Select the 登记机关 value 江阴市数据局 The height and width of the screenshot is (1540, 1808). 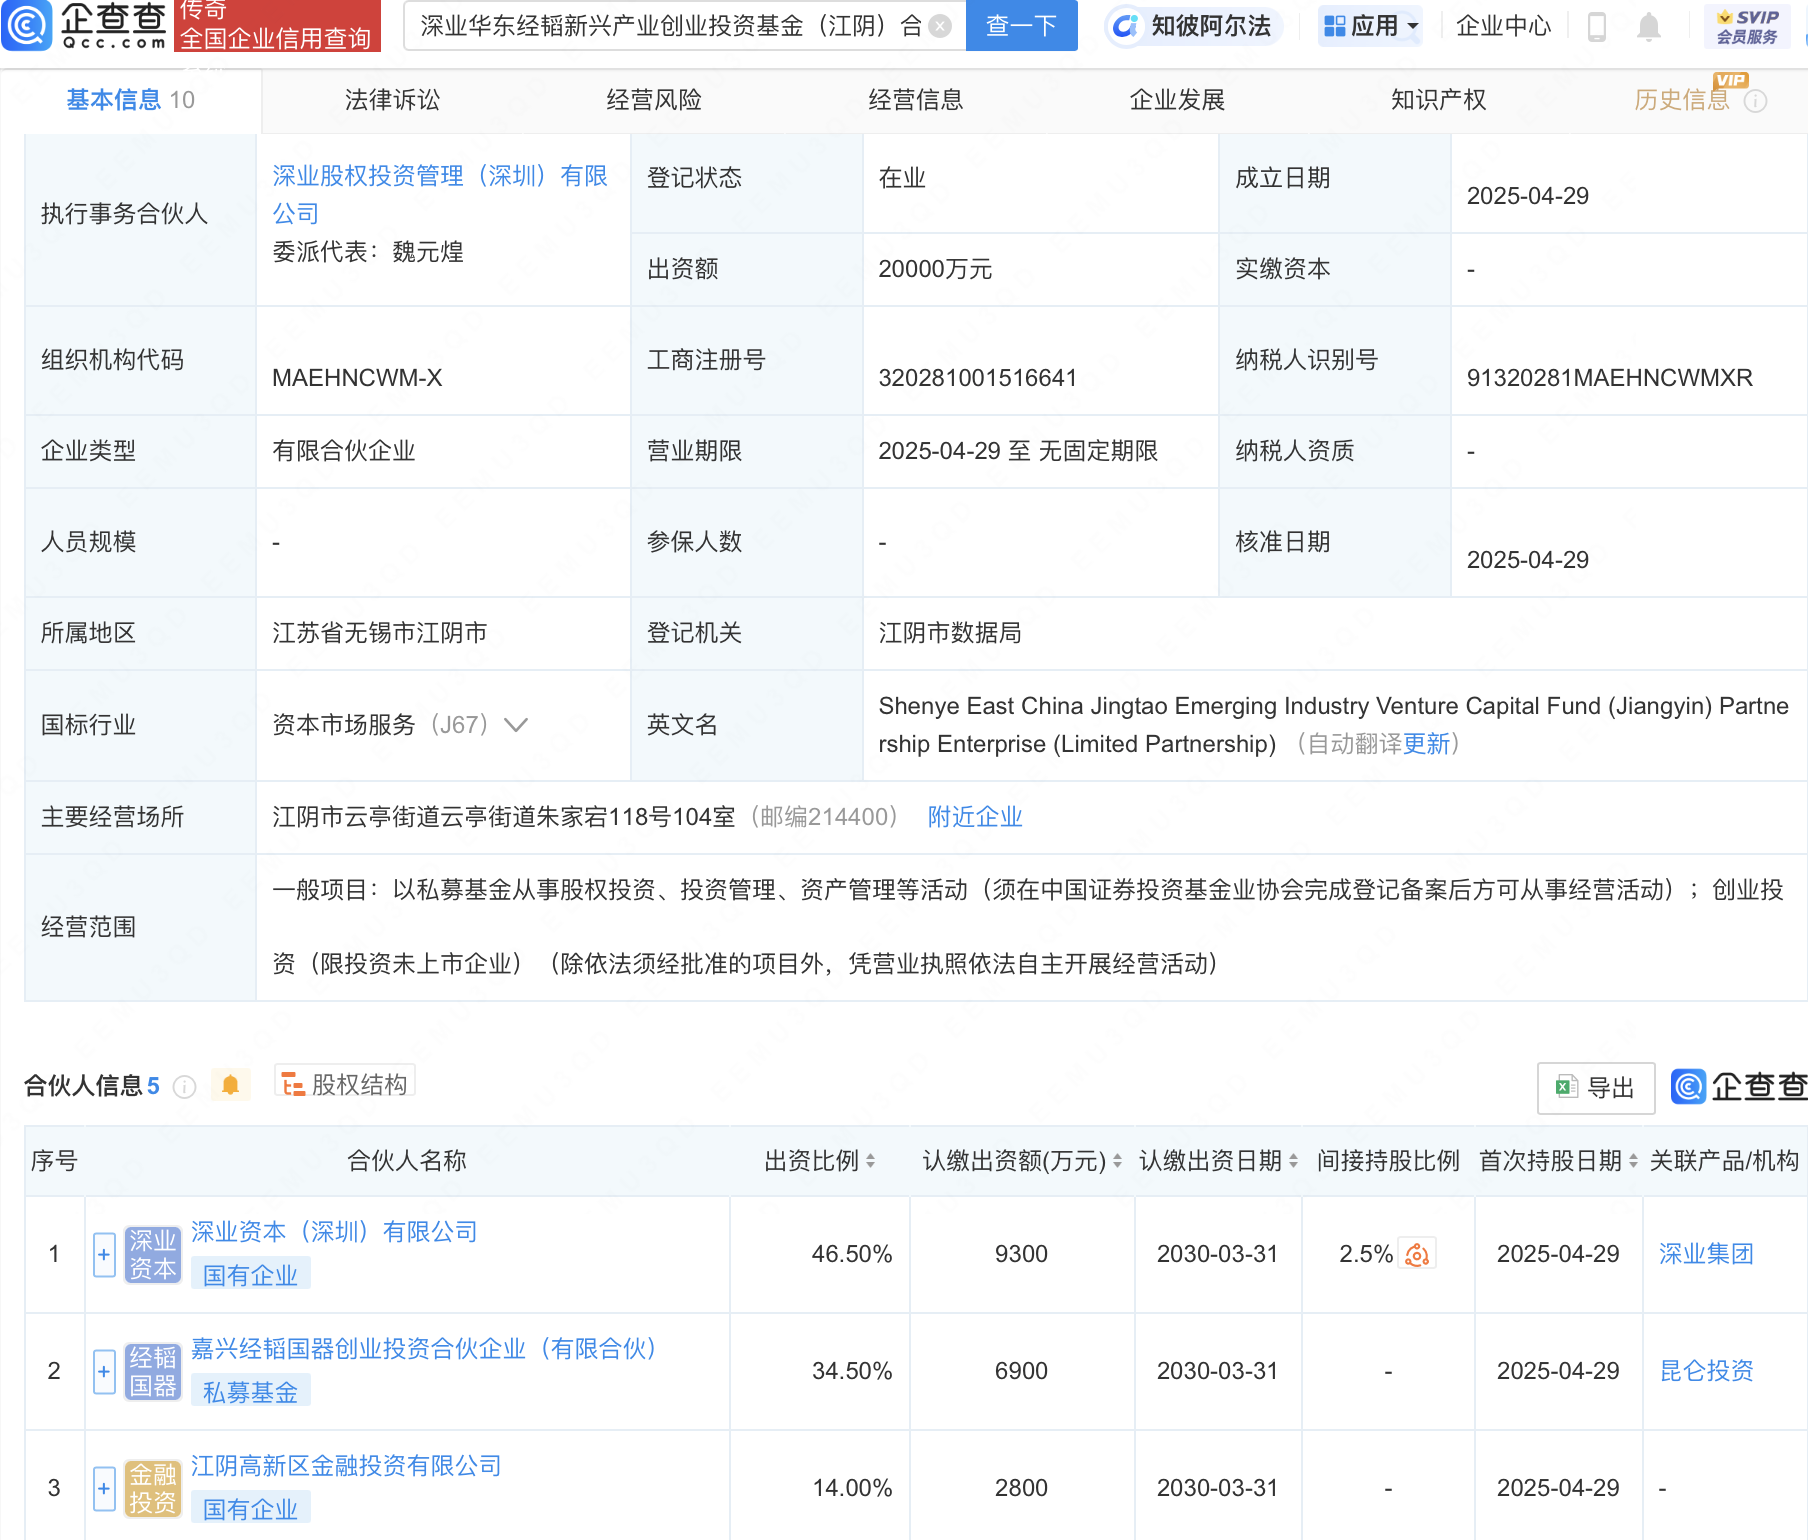950,633
